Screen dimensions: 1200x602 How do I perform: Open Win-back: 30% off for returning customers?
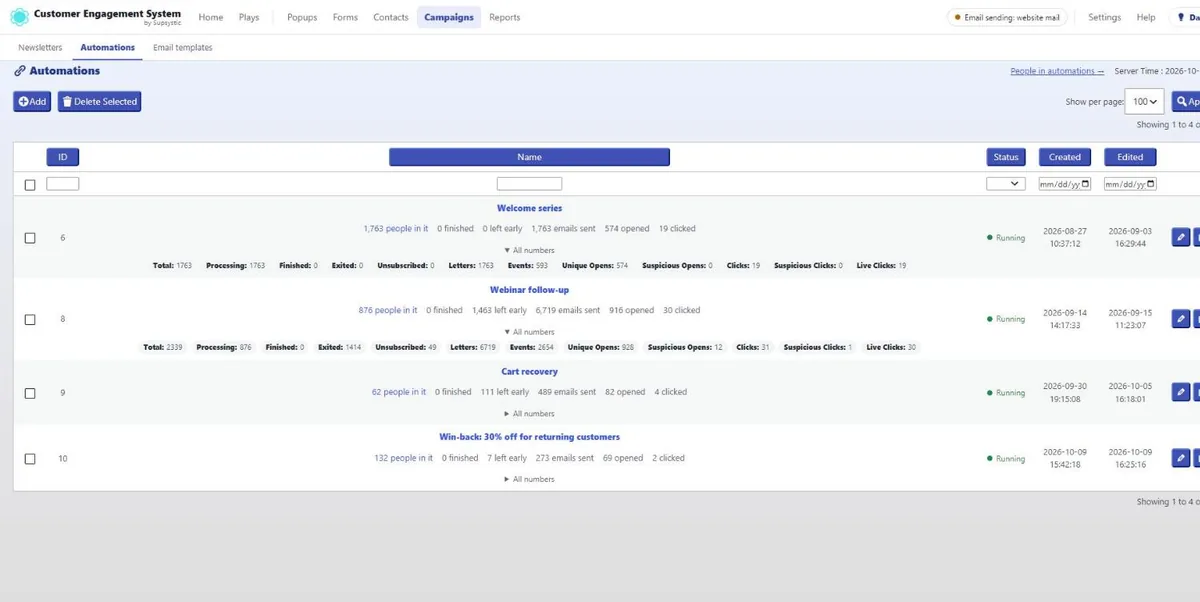point(529,437)
